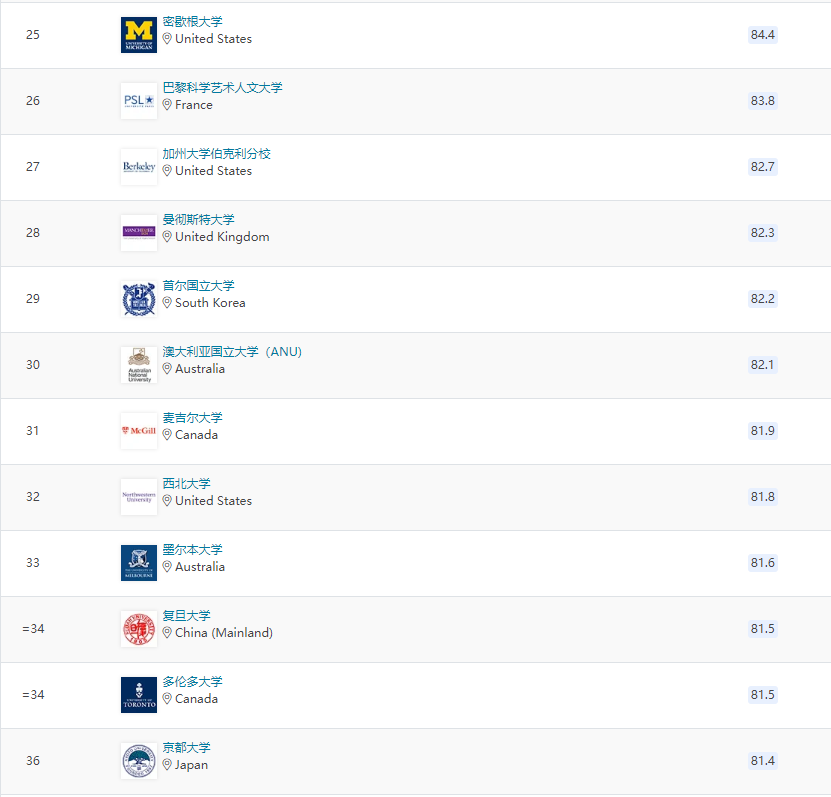Click the Seoul National University crest

(139, 299)
